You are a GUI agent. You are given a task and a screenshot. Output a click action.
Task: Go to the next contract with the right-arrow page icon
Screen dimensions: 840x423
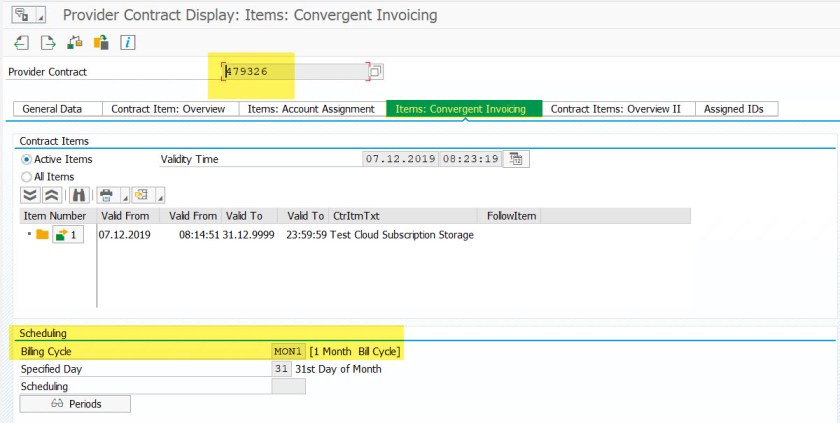pos(48,42)
